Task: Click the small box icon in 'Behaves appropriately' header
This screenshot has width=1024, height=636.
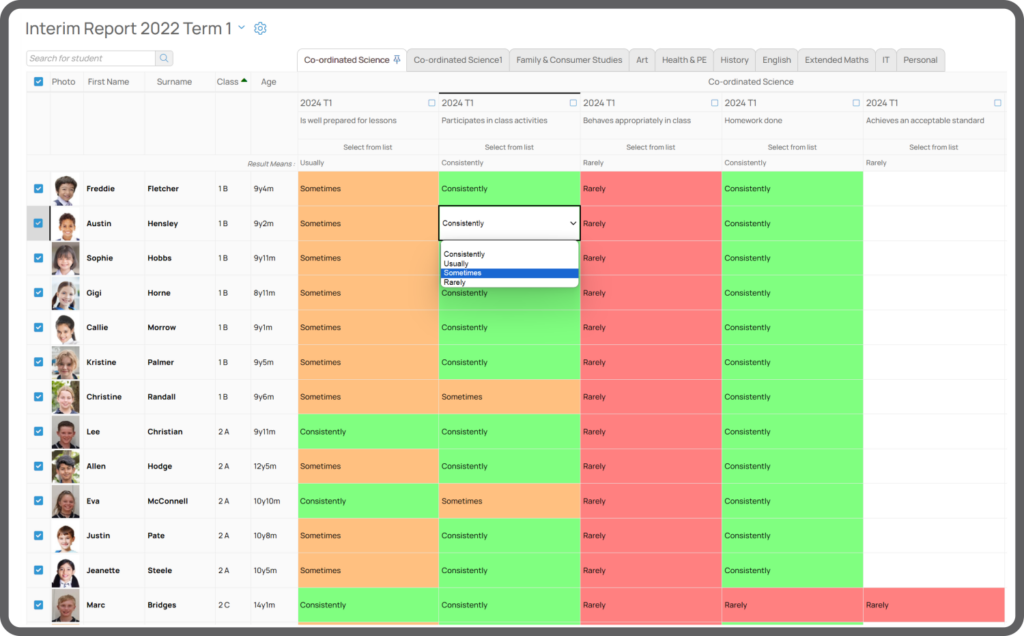Action: pyautogui.click(x=715, y=103)
